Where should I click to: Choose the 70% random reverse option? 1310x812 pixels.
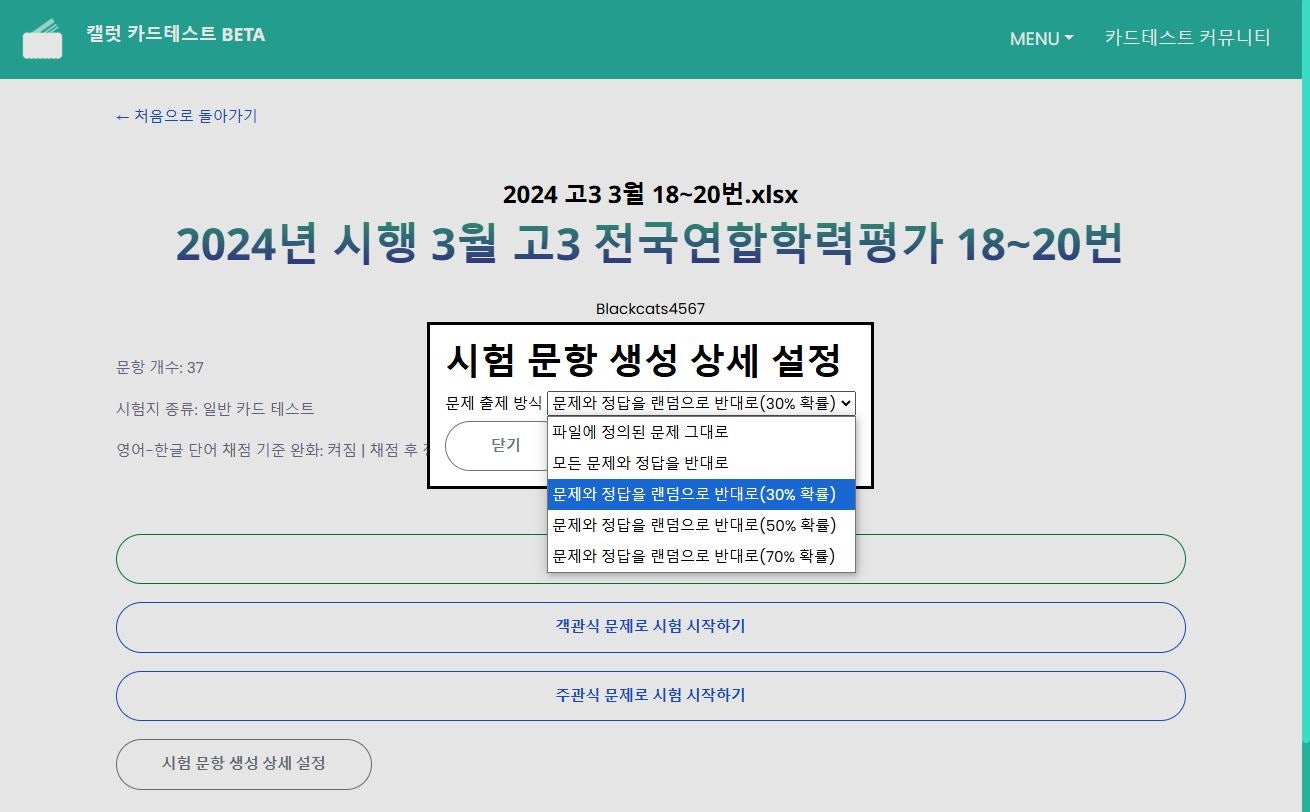(x=693, y=556)
